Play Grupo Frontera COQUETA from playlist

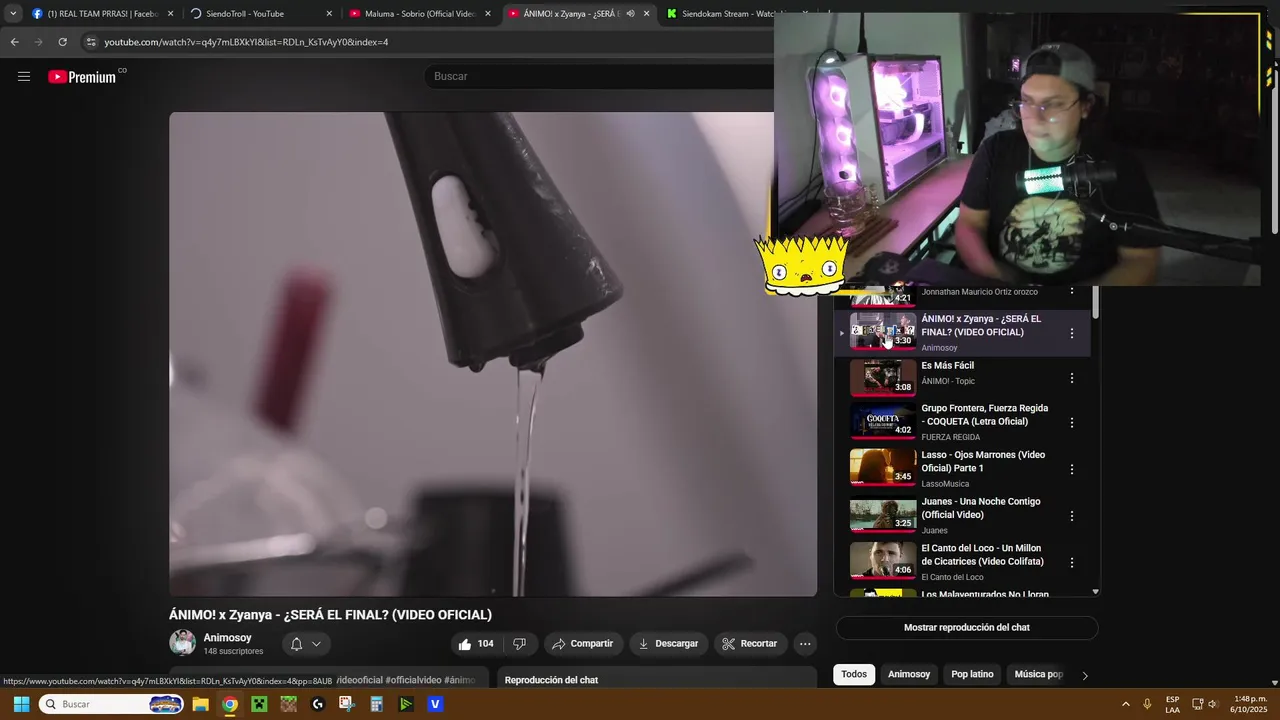962,422
